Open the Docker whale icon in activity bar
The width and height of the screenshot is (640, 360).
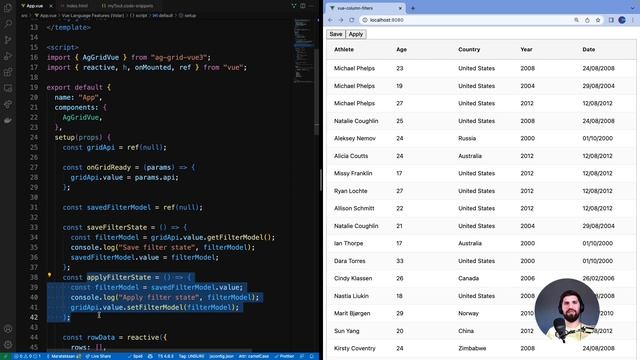pos(8,120)
